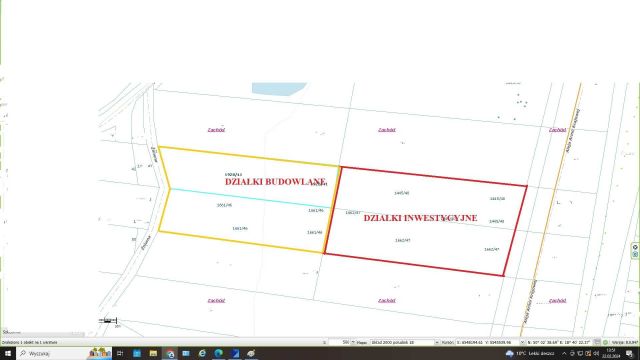The image size is (640, 360).
Task: Click the DZIAŁKI INWESTYCYJNE label
Action: click(420, 218)
